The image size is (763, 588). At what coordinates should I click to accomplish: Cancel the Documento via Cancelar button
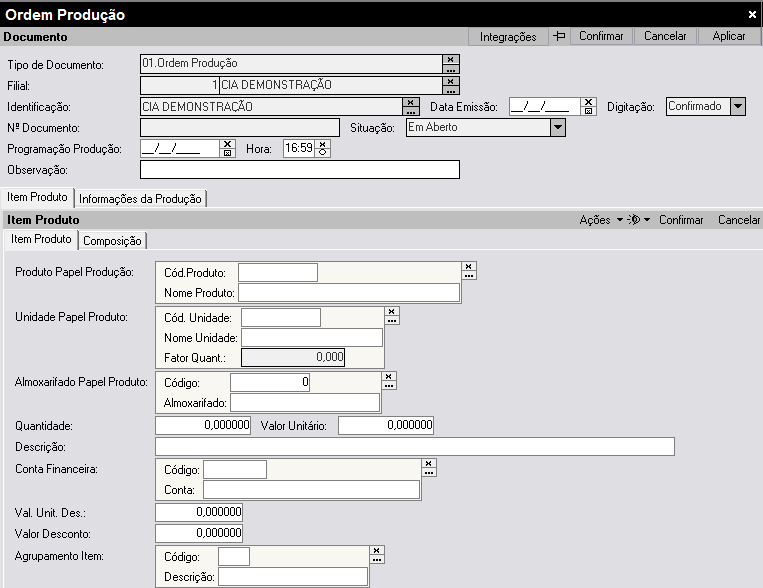coord(665,36)
